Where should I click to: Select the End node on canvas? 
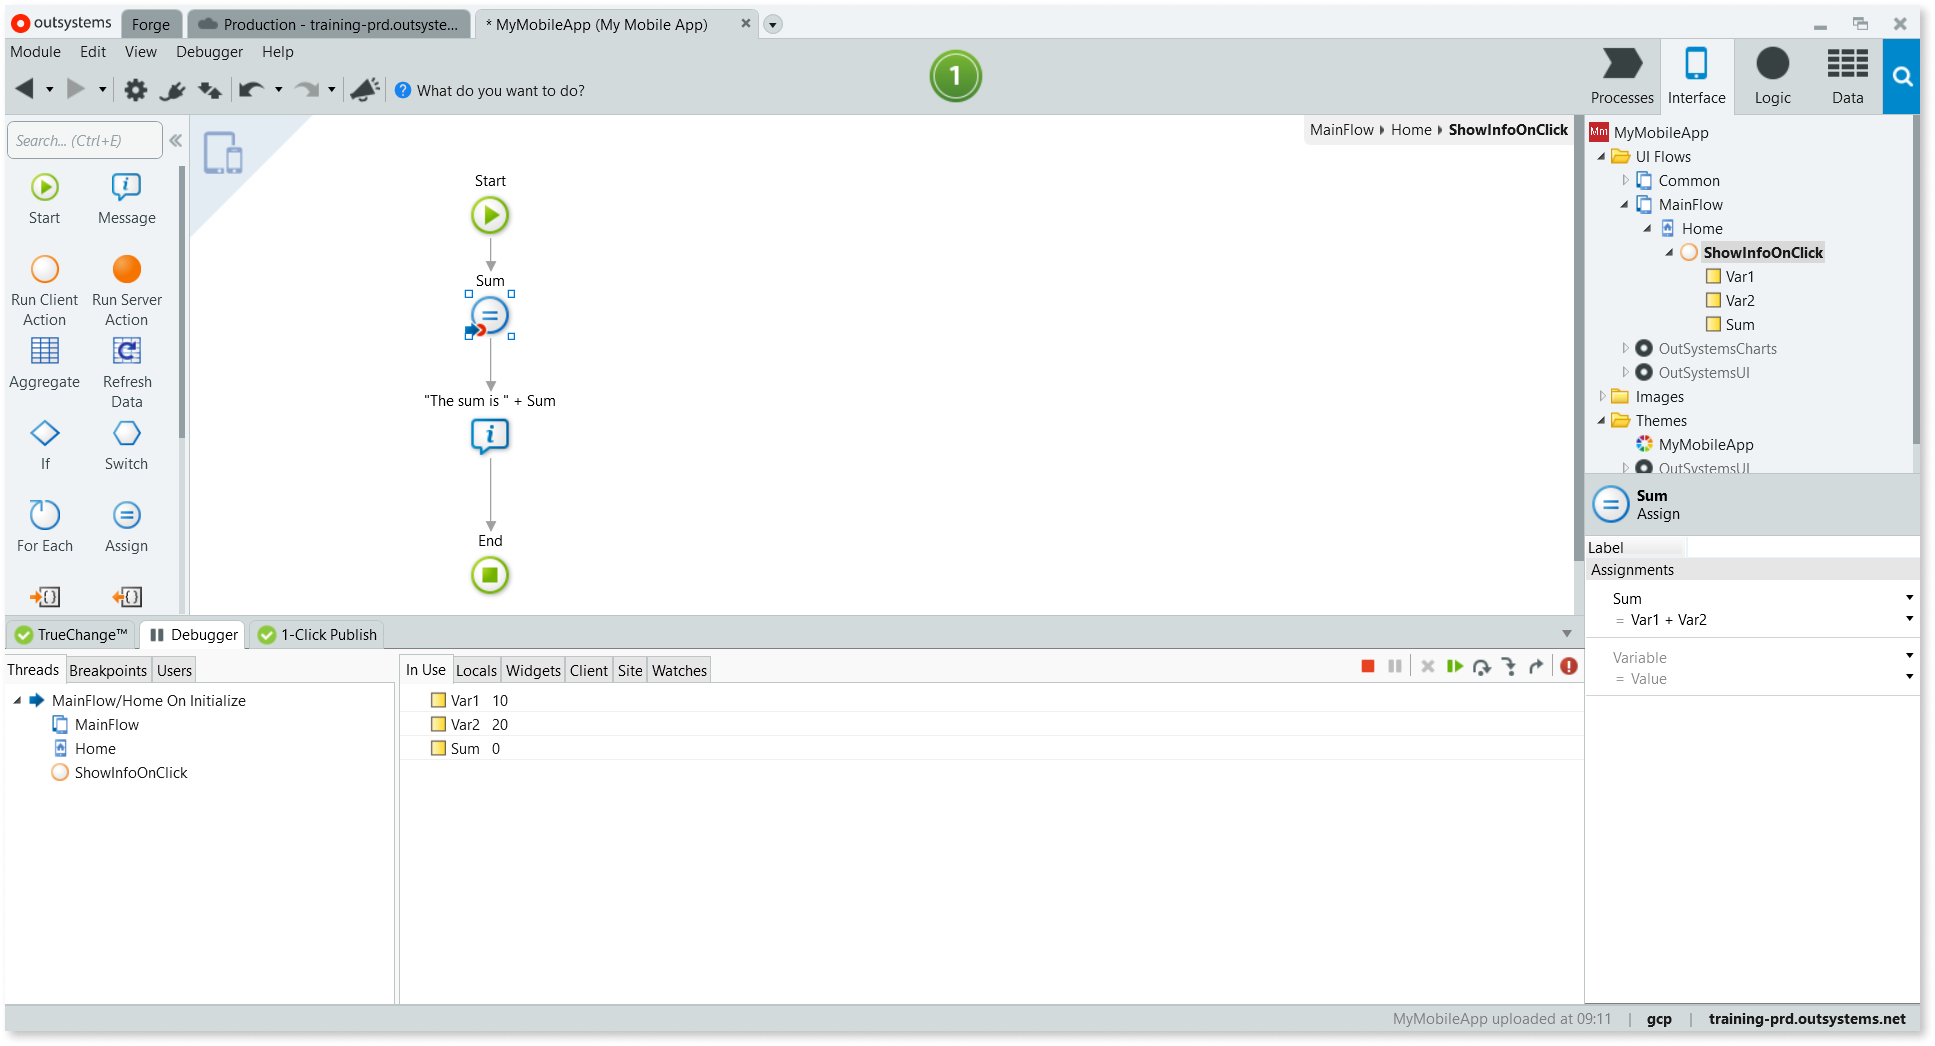point(490,575)
